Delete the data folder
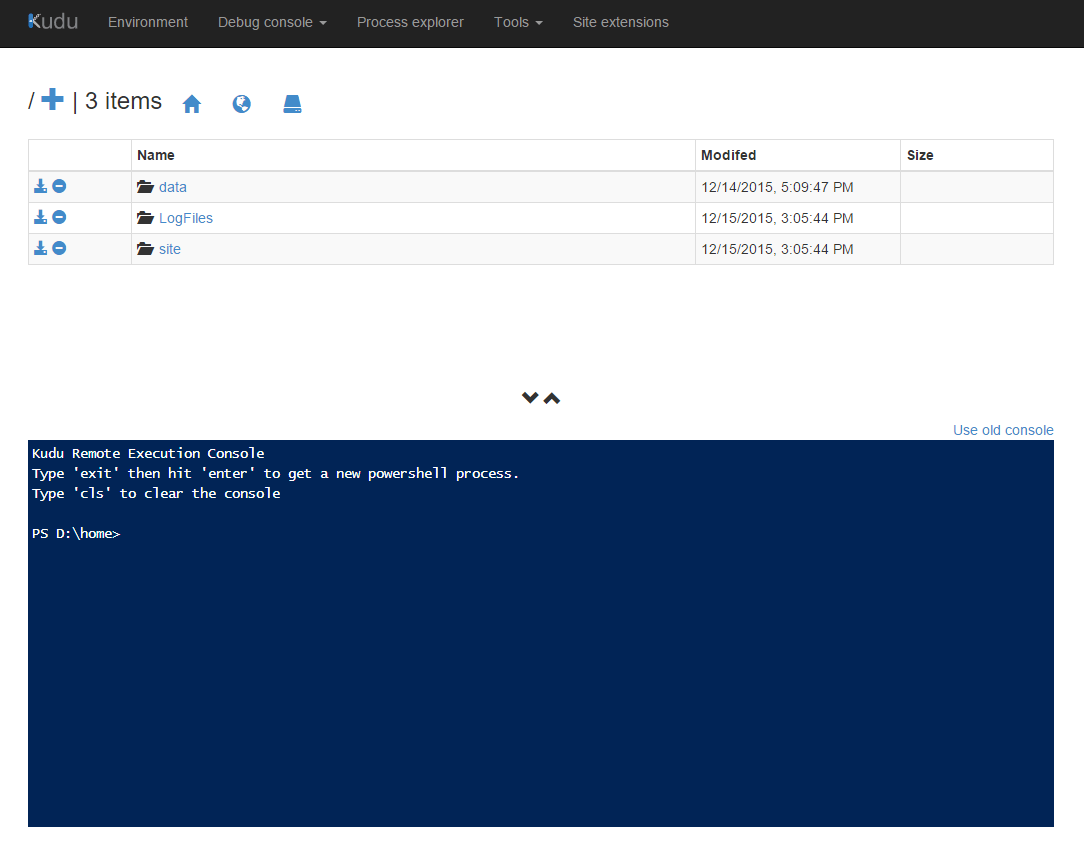 coord(59,187)
